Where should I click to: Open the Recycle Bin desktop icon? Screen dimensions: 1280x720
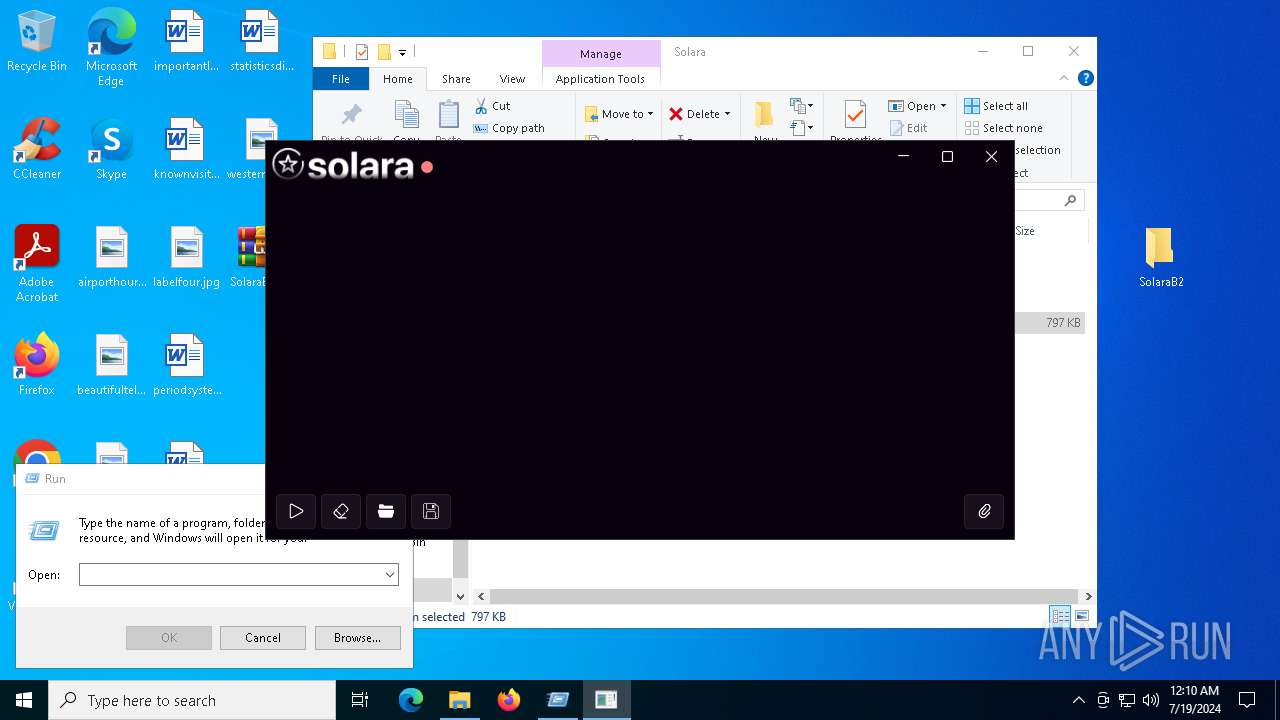point(37,42)
